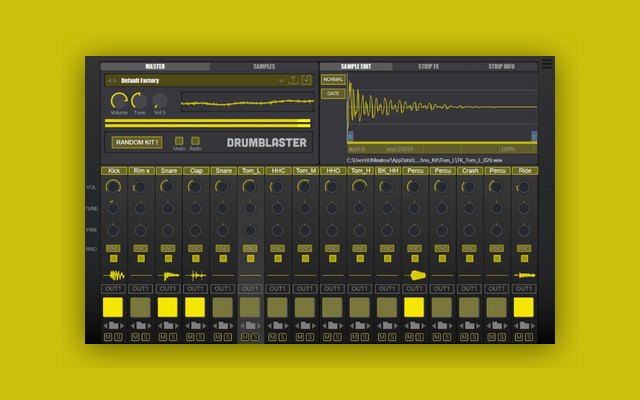Open the sample folder icon on the Tom_H strip

click(360, 326)
